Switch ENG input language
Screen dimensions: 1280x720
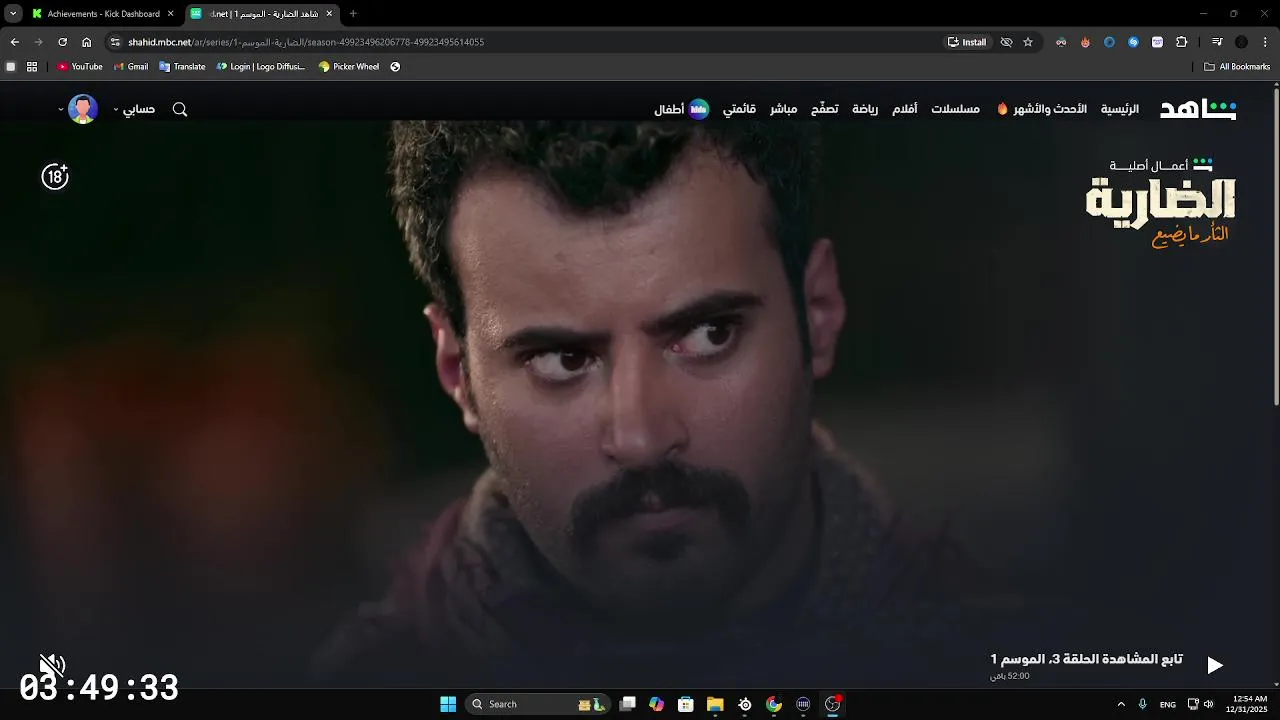1168,704
